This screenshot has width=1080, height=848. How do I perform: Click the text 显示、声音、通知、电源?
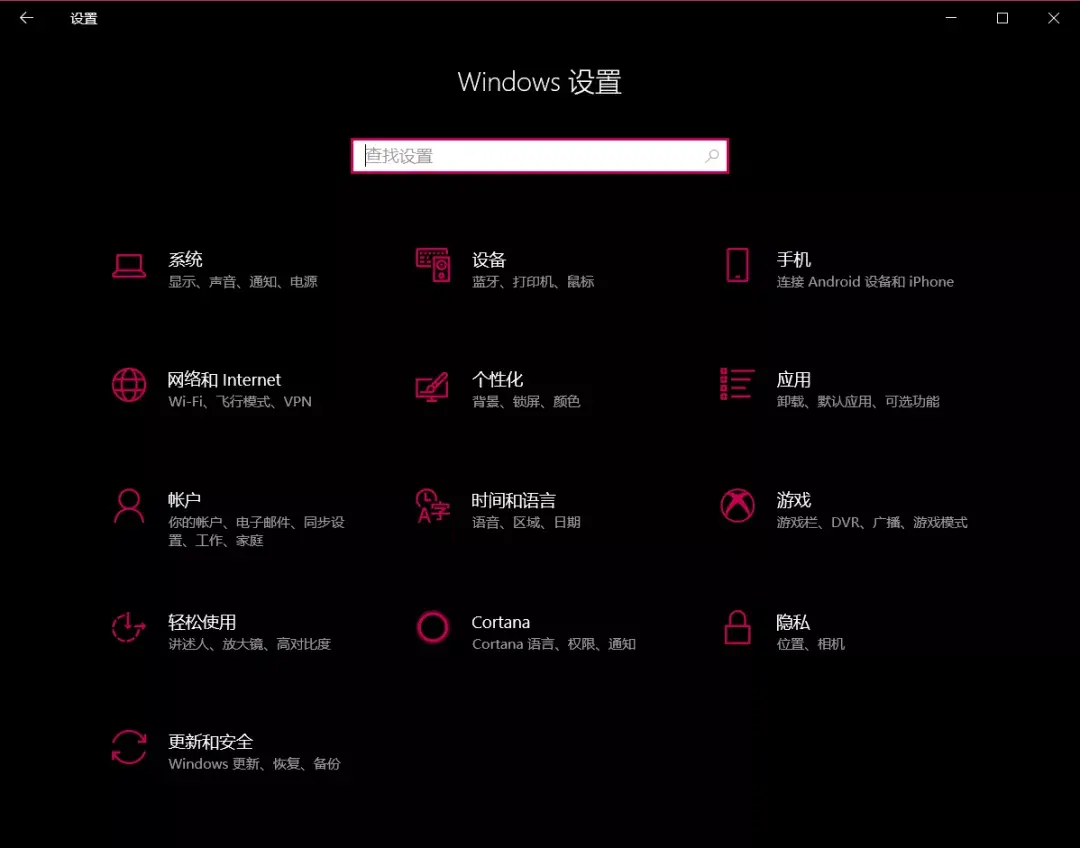coord(243,282)
